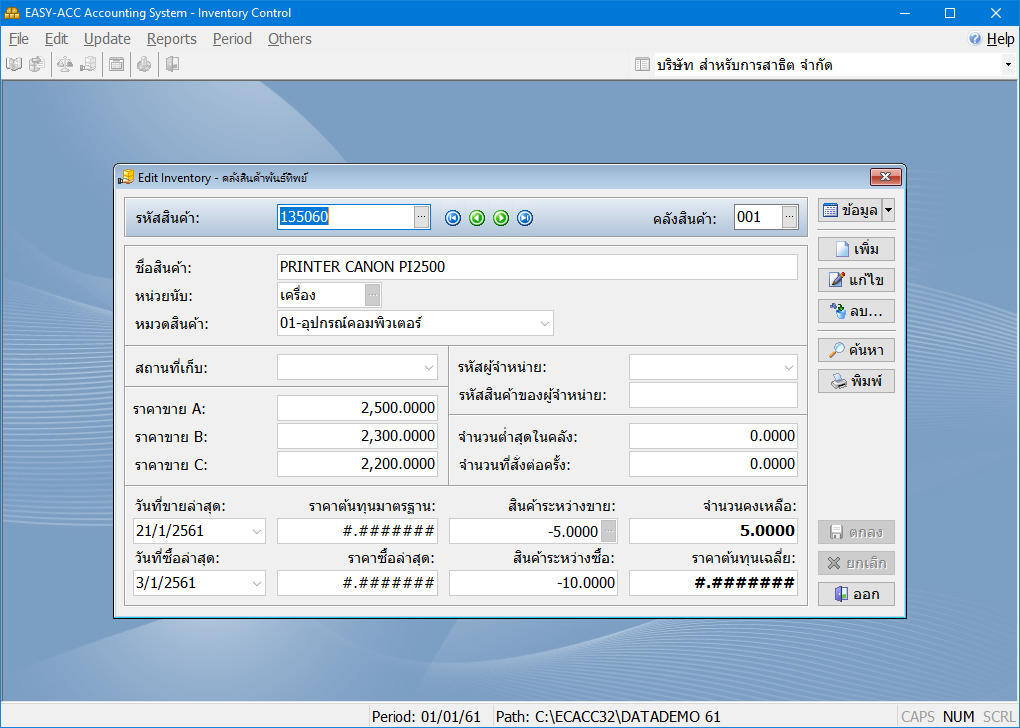The width and height of the screenshot is (1020, 728).
Task: Expand the หมวดสินค้า category dropdown
Action: pos(544,323)
